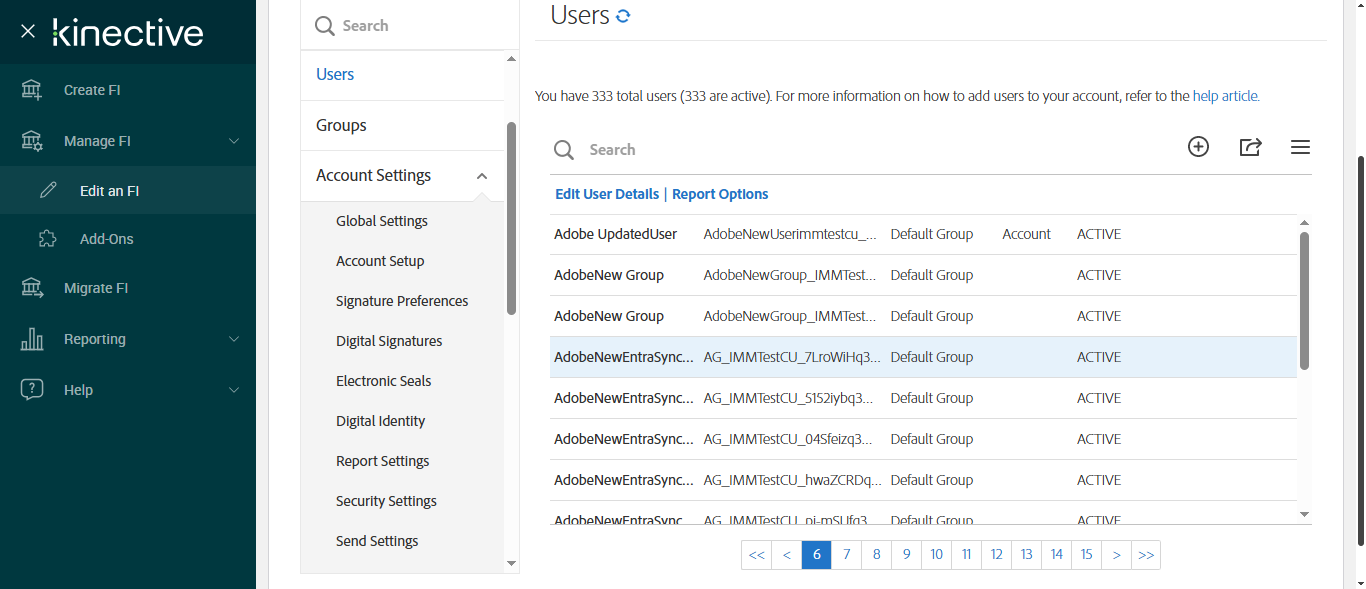Image resolution: width=1366 pixels, height=589 pixels.
Task: Click the Add-Ons puzzle piece icon
Action: click(x=47, y=239)
